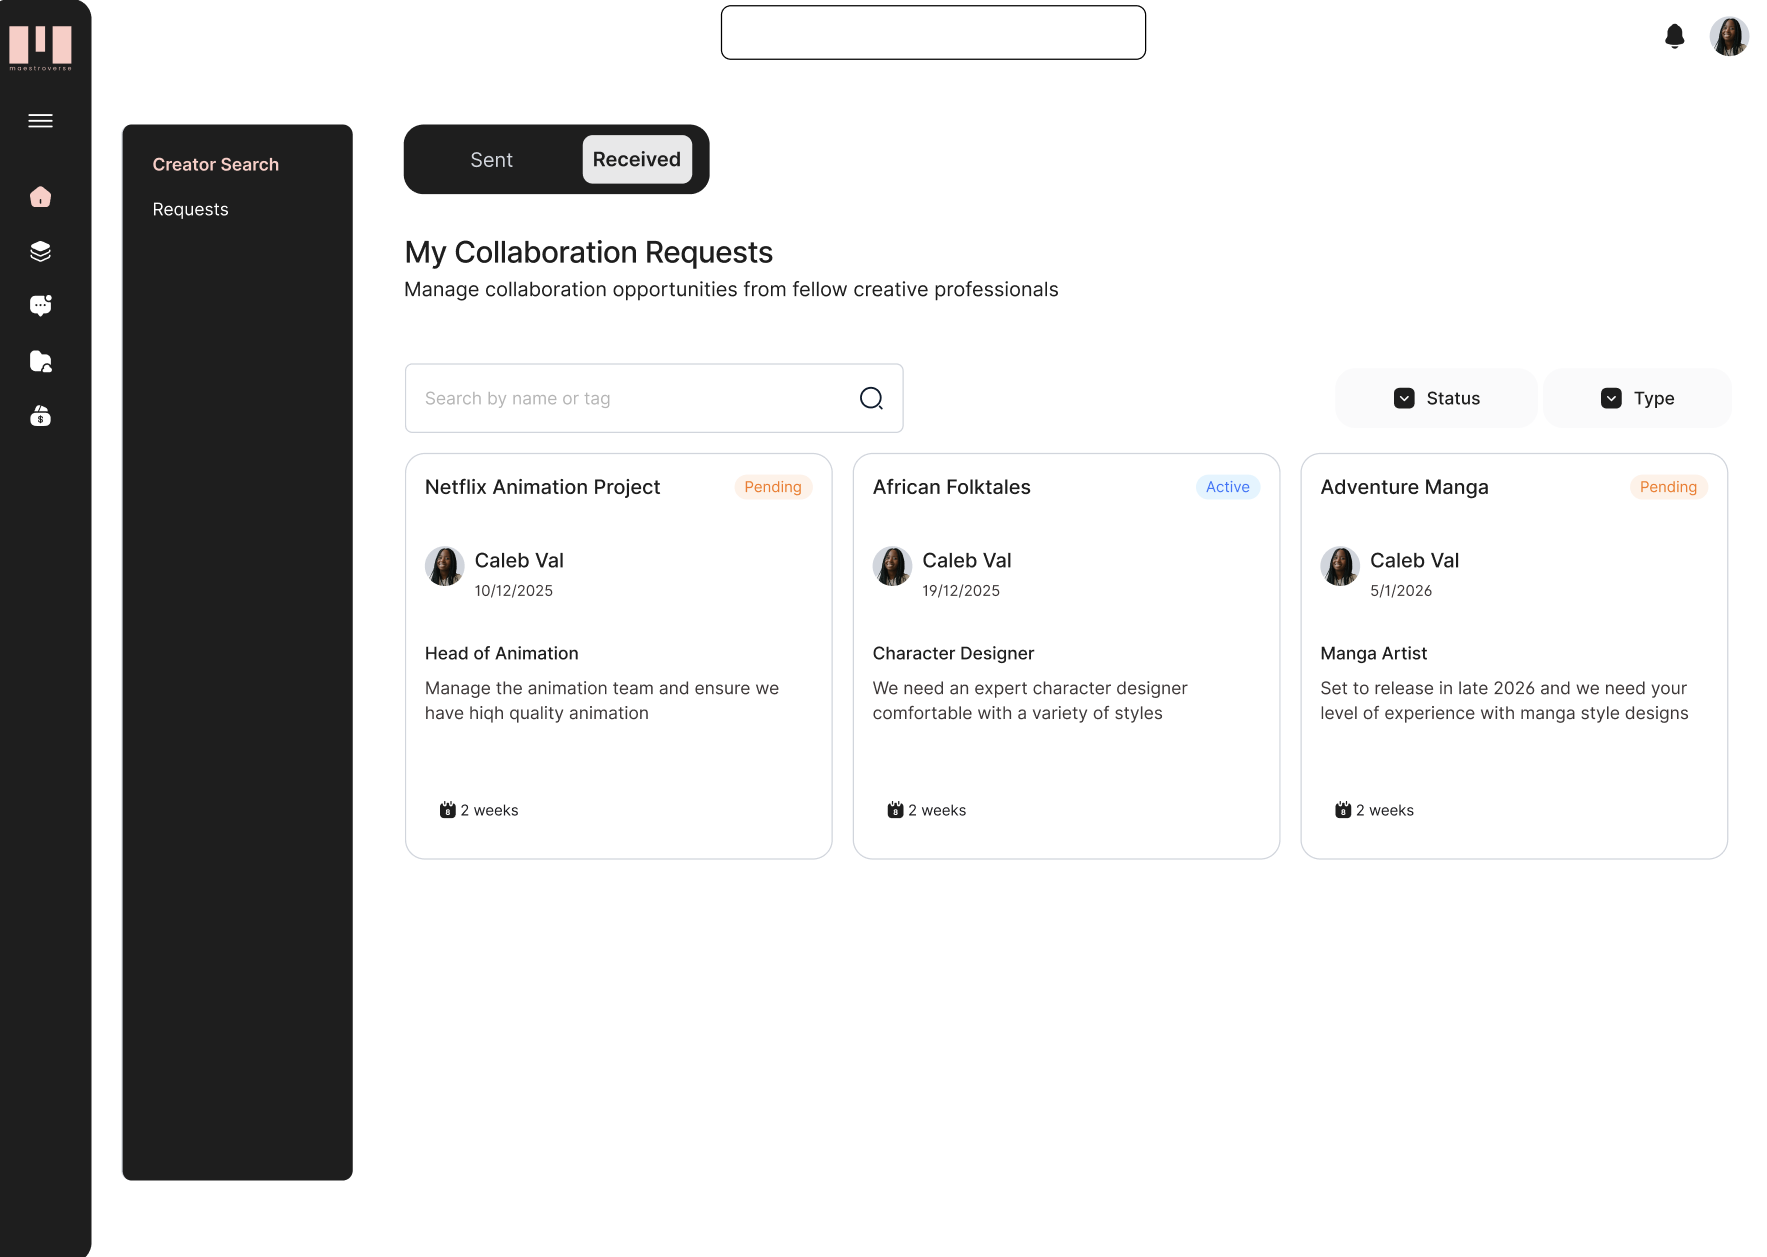Screen dimensions: 1767x1257
Task: Open earnings with the dollar wallet icon
Action: pos(40,416)
